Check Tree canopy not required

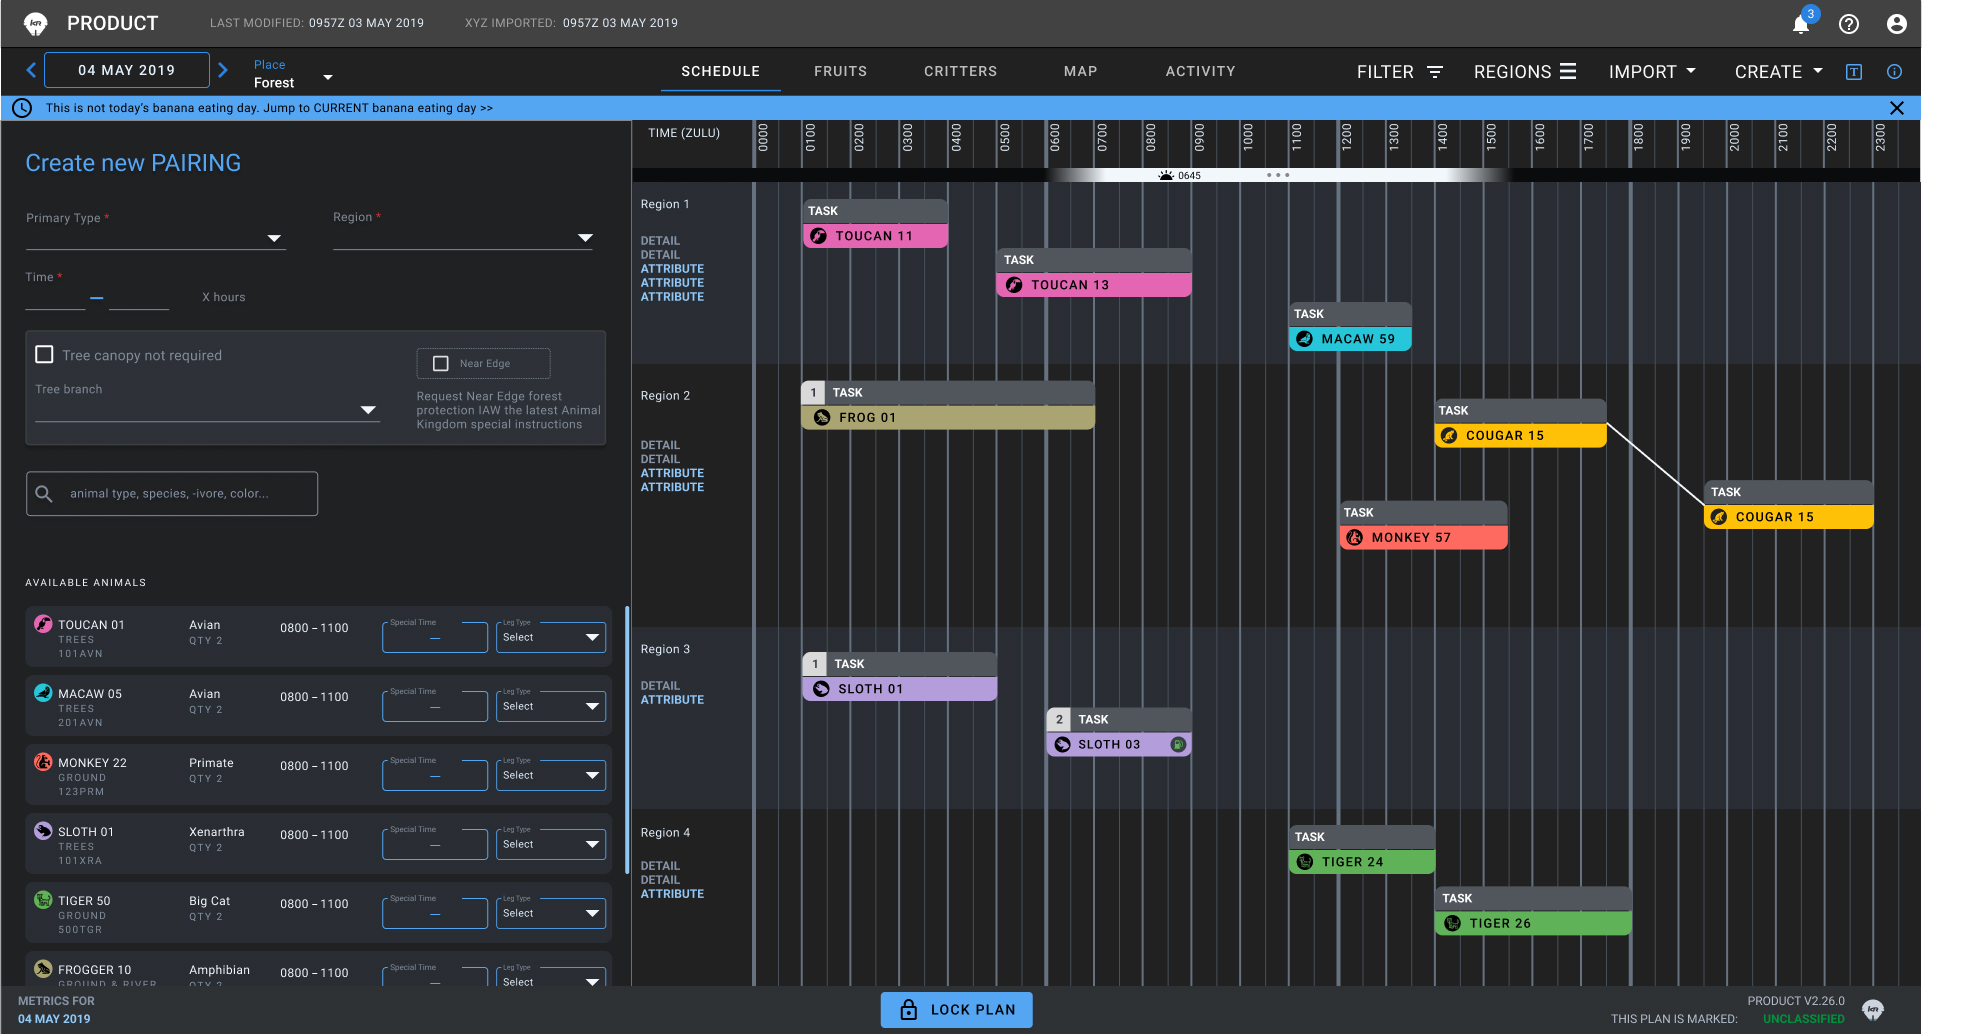44,354
